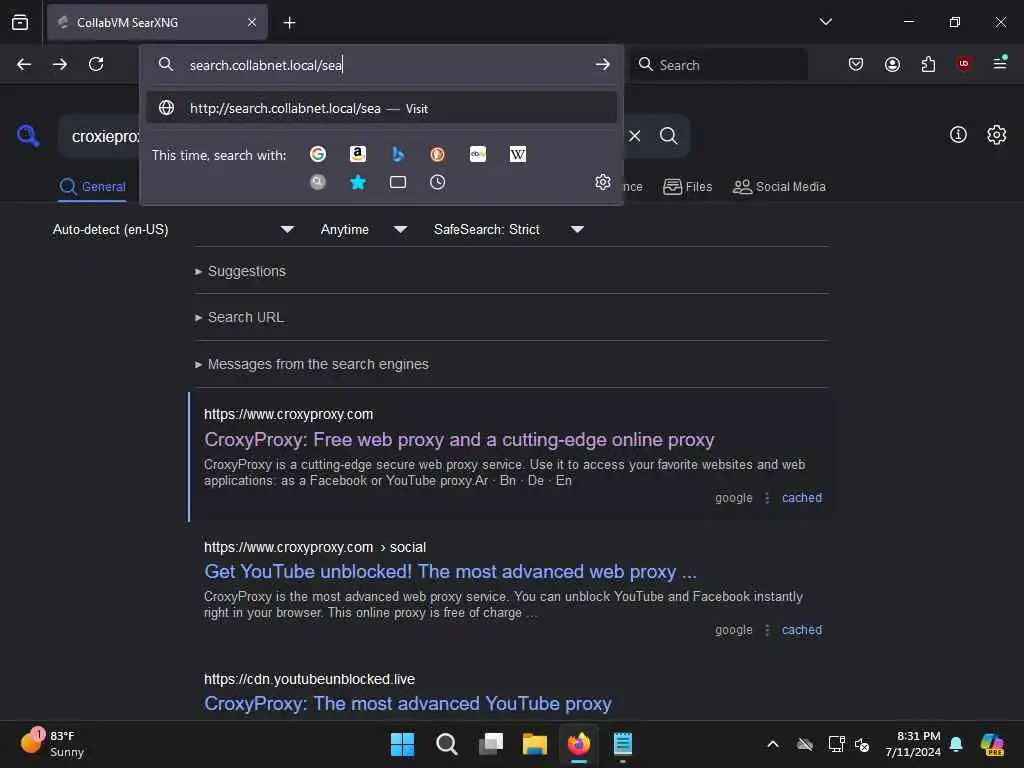Open Firefox recent tabs view icon

(x=20, y=22)
